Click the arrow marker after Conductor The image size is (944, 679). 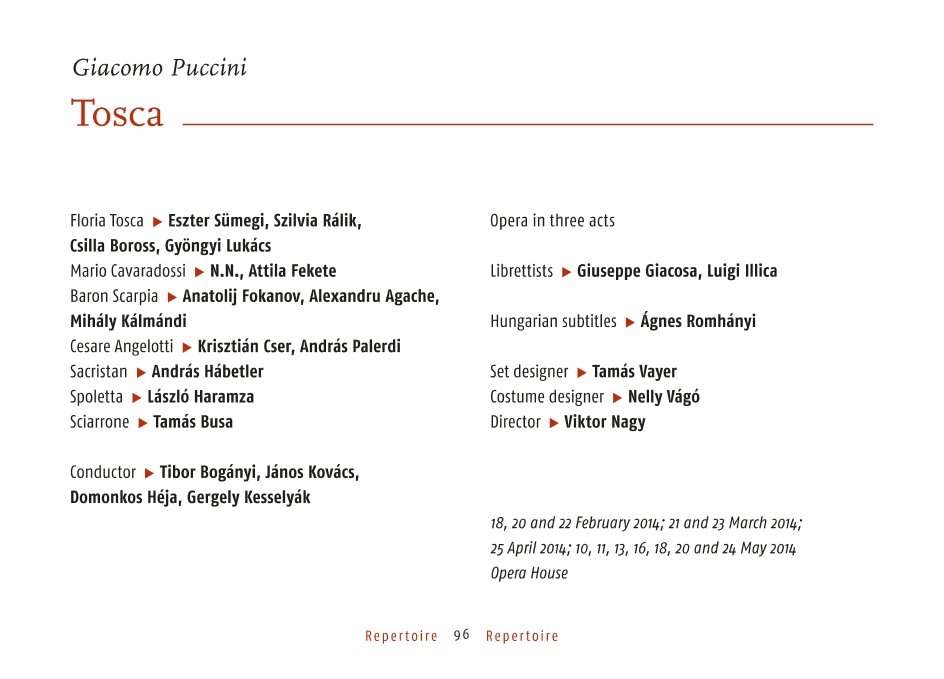coord(149,474)
